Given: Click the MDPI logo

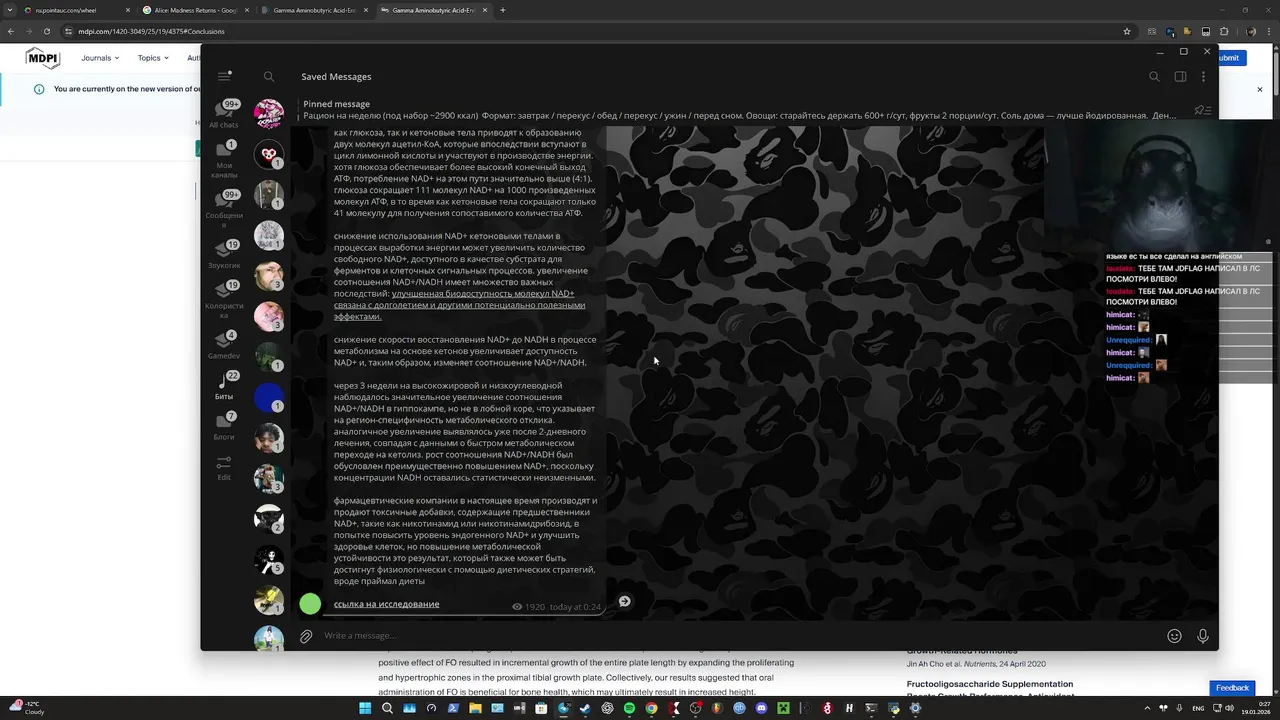Looking at the screenshot, I should (x=43, y=58).
